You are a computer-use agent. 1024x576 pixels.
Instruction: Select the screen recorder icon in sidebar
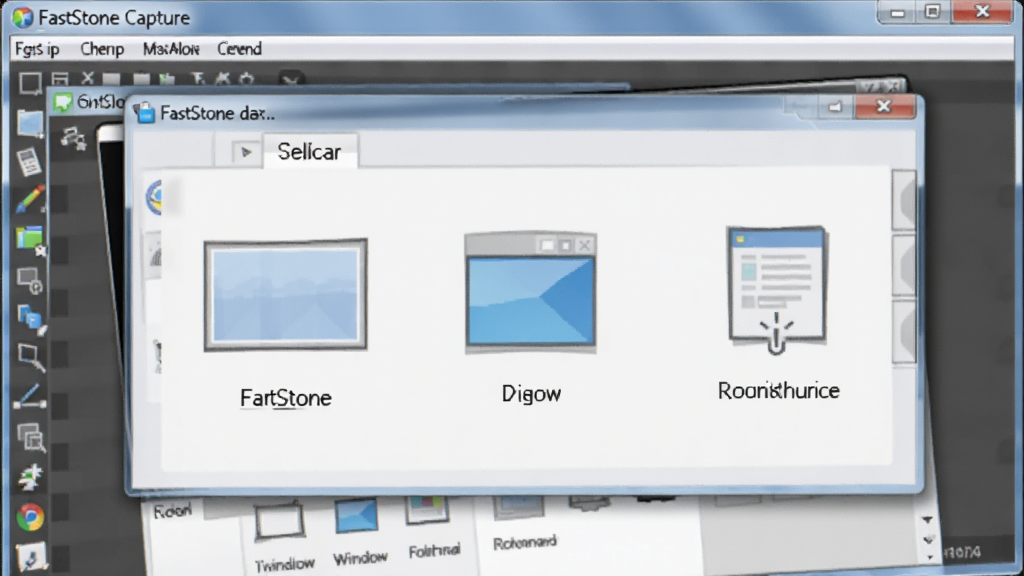coord(30,280)
